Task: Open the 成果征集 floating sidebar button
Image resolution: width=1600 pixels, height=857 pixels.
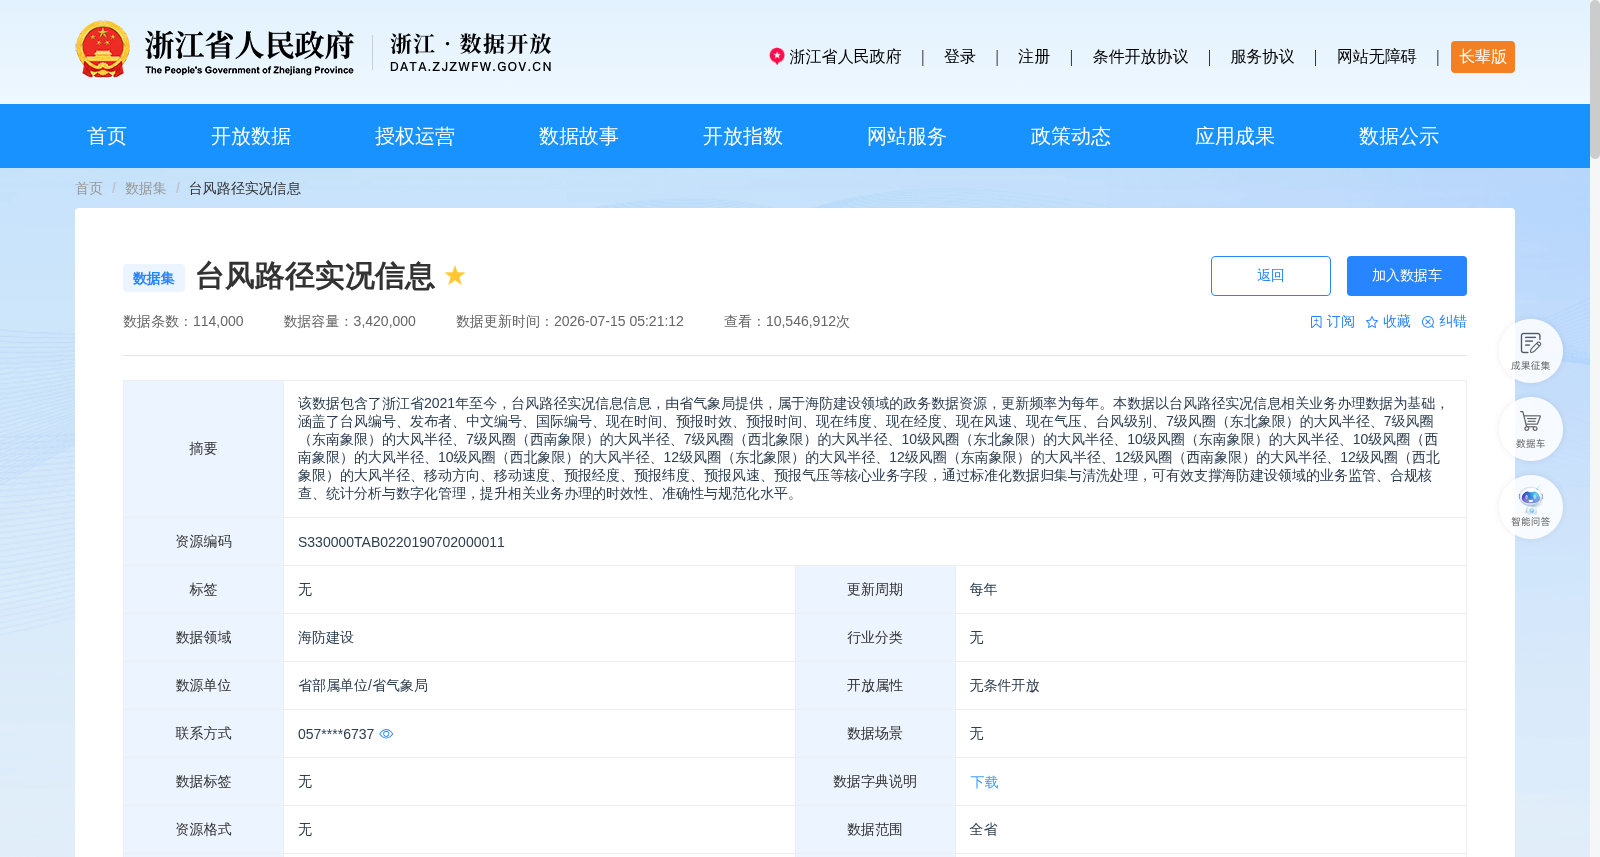Action: [x=1530, y=351]
